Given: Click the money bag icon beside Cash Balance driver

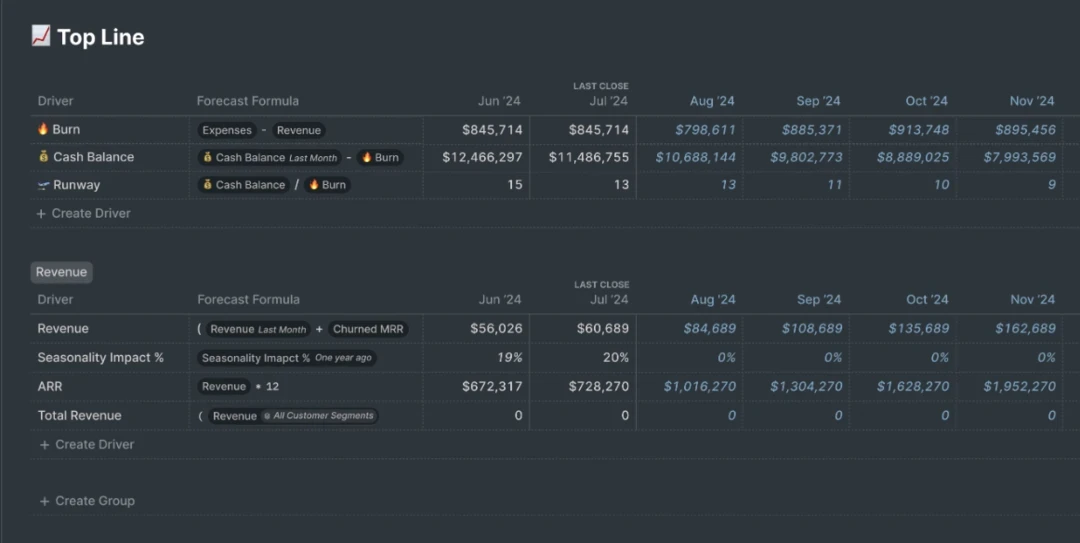Looking at the screenshot, I should pyautogui.click(x=43, y=157).
